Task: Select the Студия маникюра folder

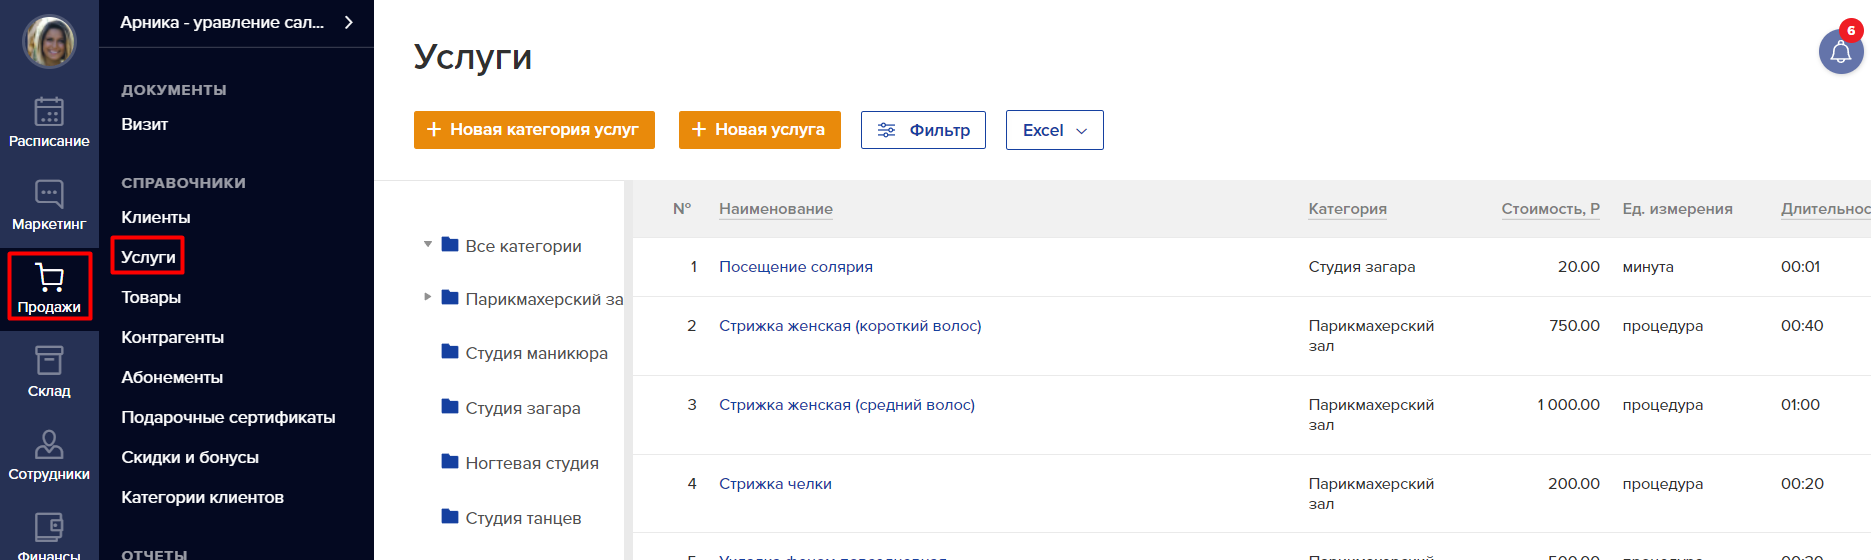Action: click(525, 353)
